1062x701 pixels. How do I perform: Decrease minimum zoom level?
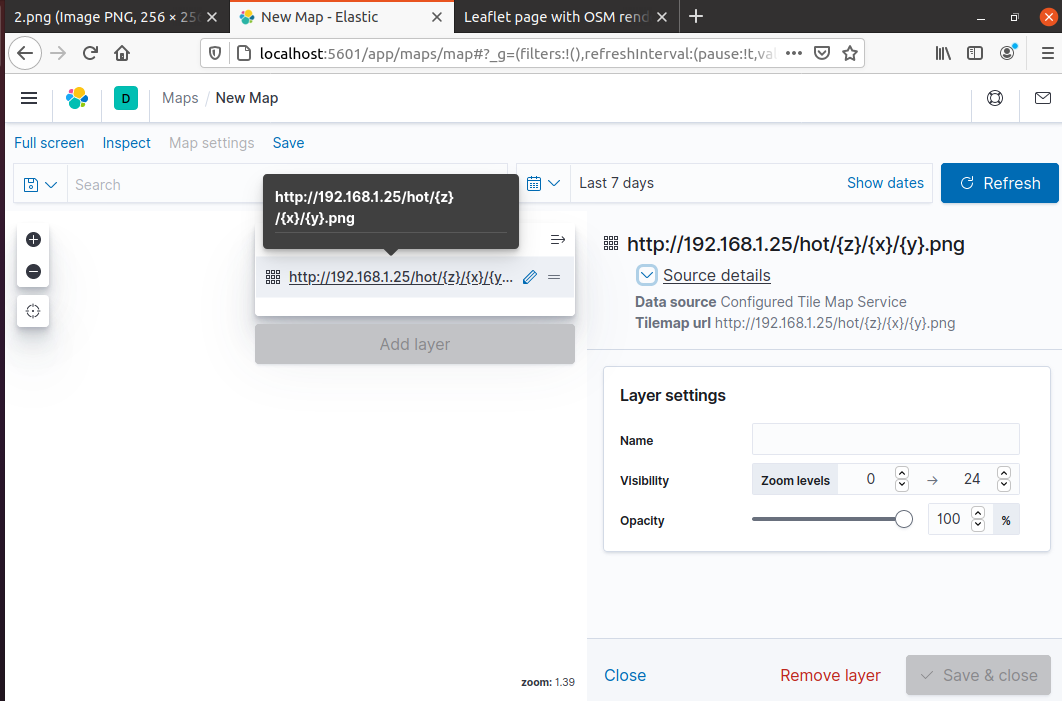901,485
